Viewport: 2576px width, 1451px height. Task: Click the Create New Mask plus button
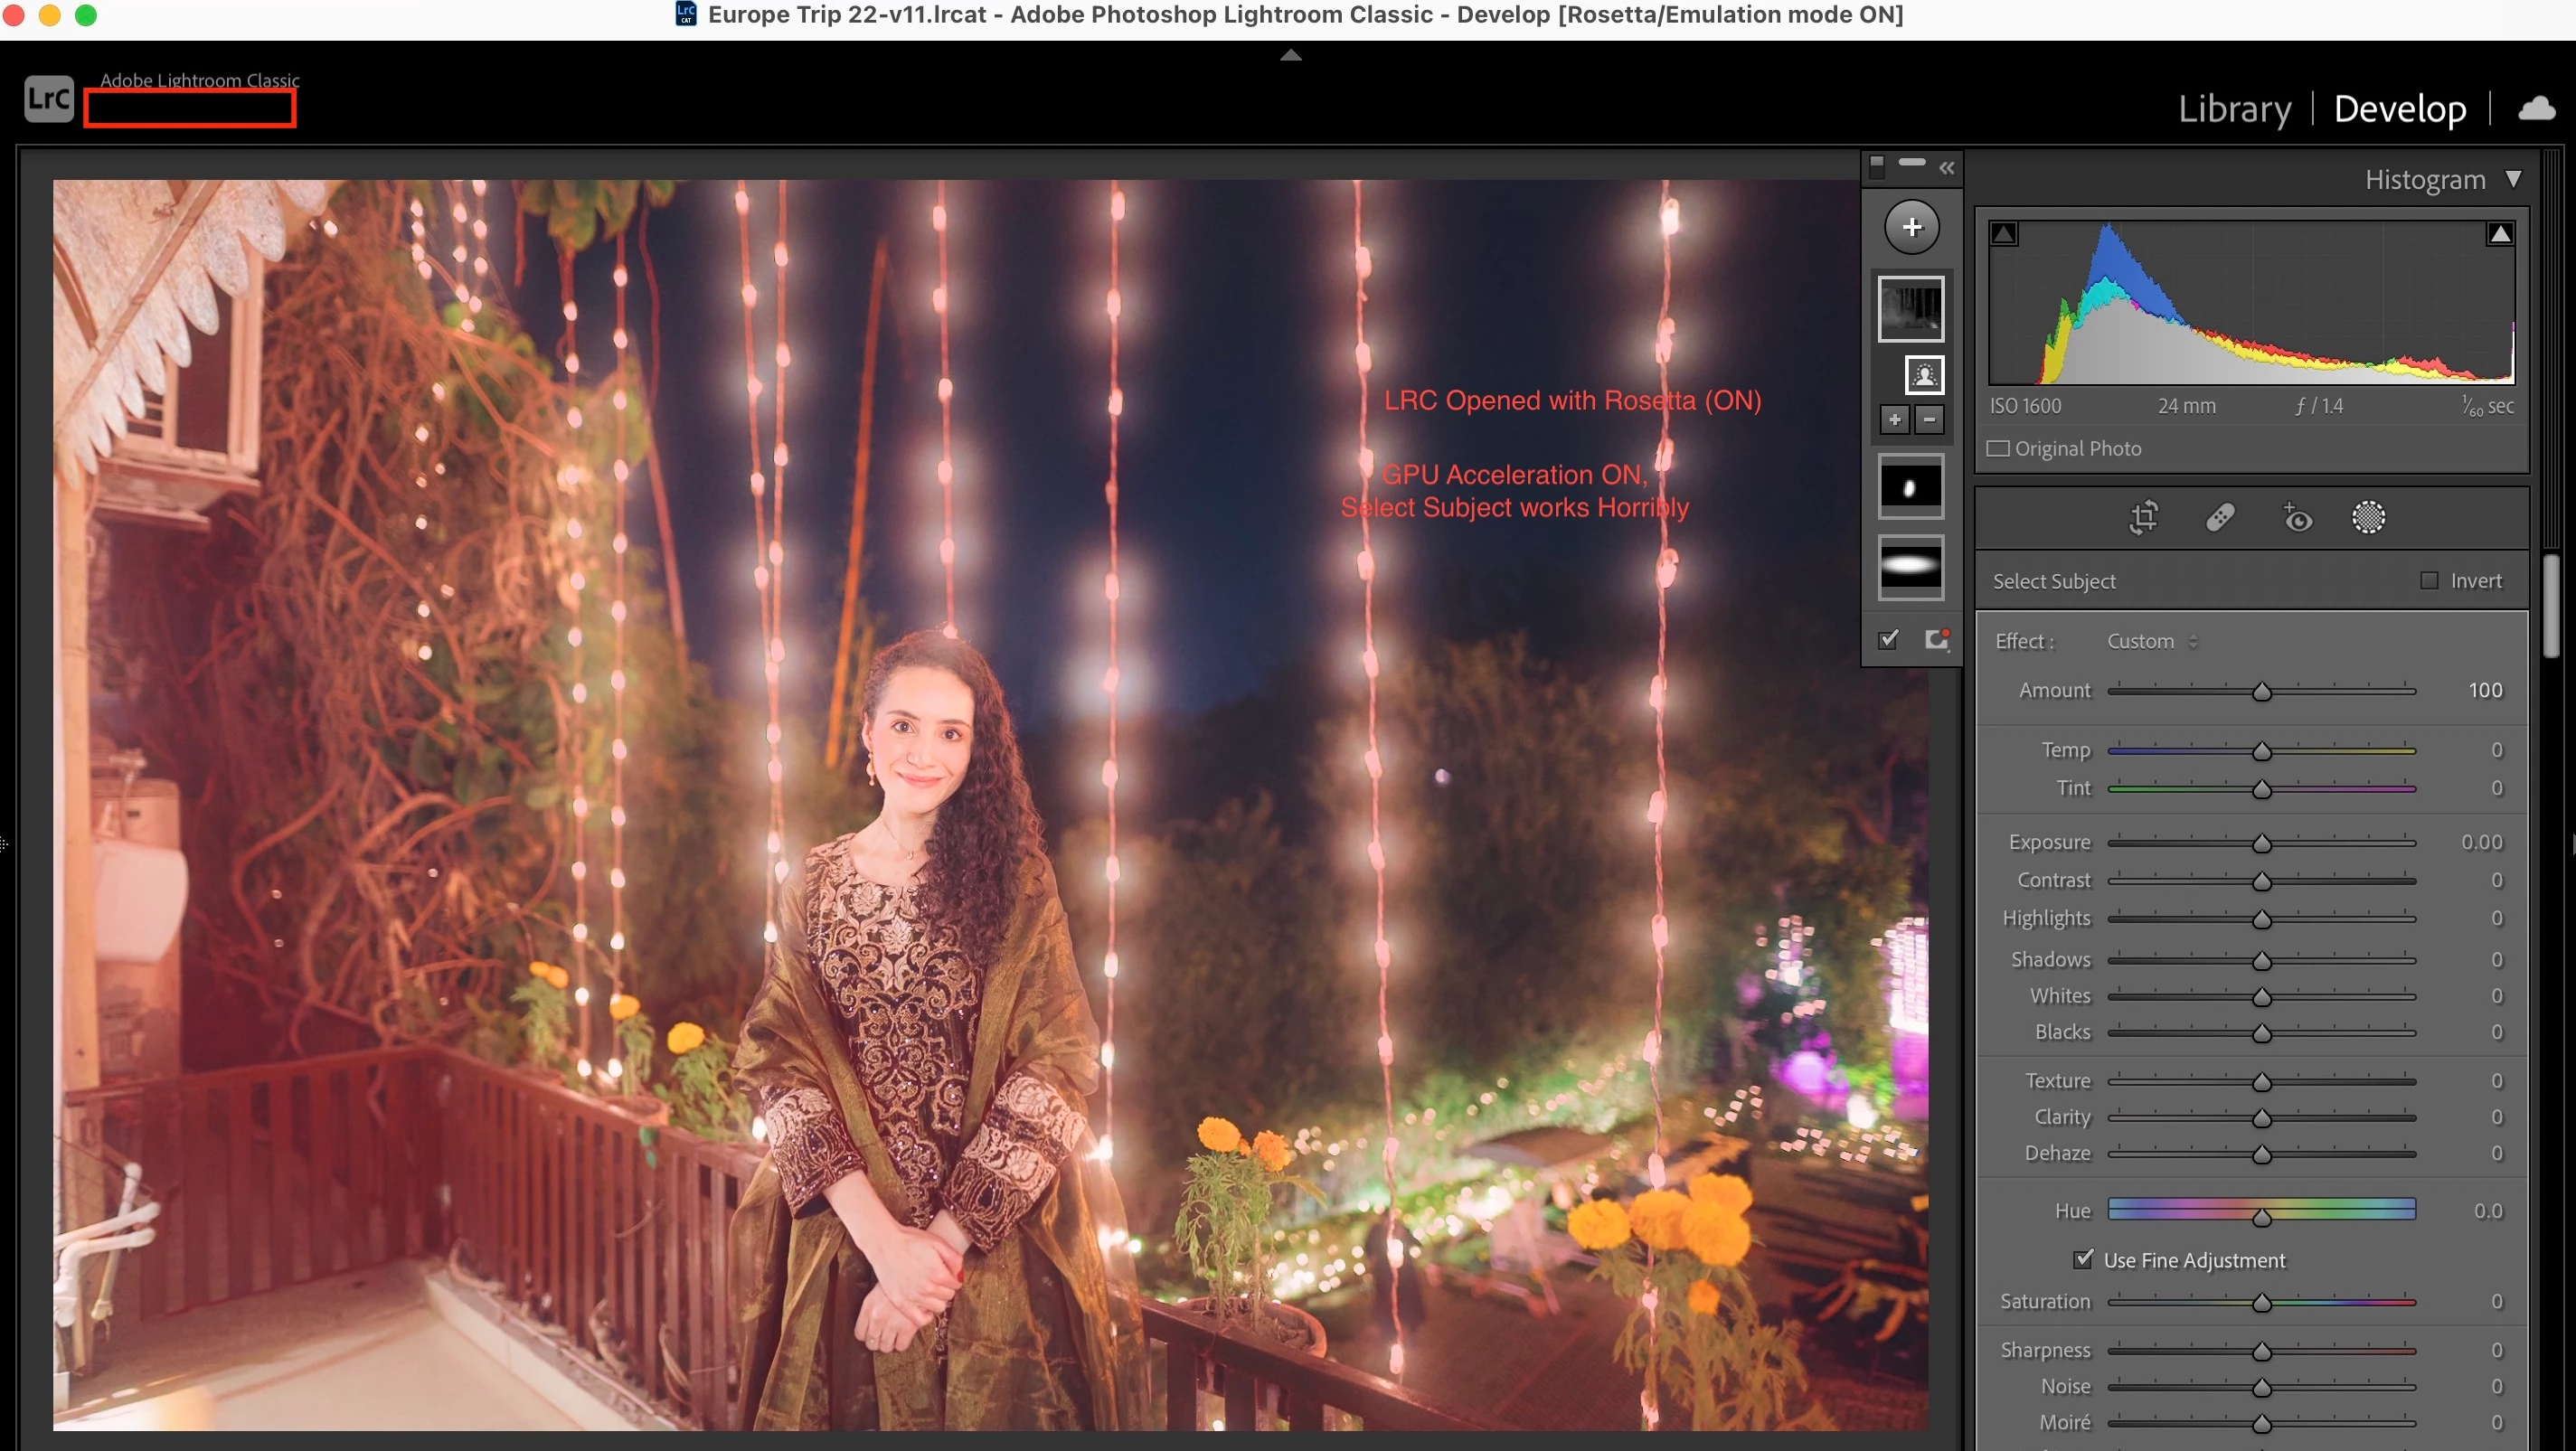click(1911, 227)
